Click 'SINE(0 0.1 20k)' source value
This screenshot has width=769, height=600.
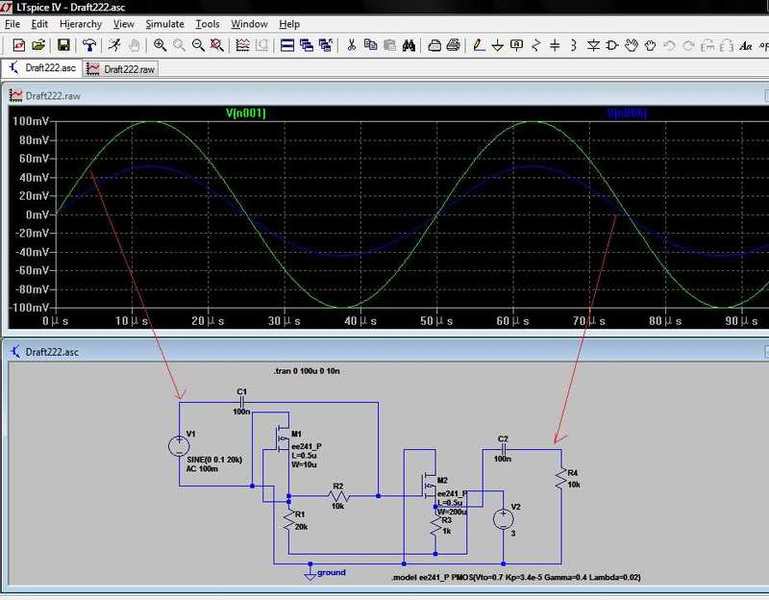click(214, 460)
